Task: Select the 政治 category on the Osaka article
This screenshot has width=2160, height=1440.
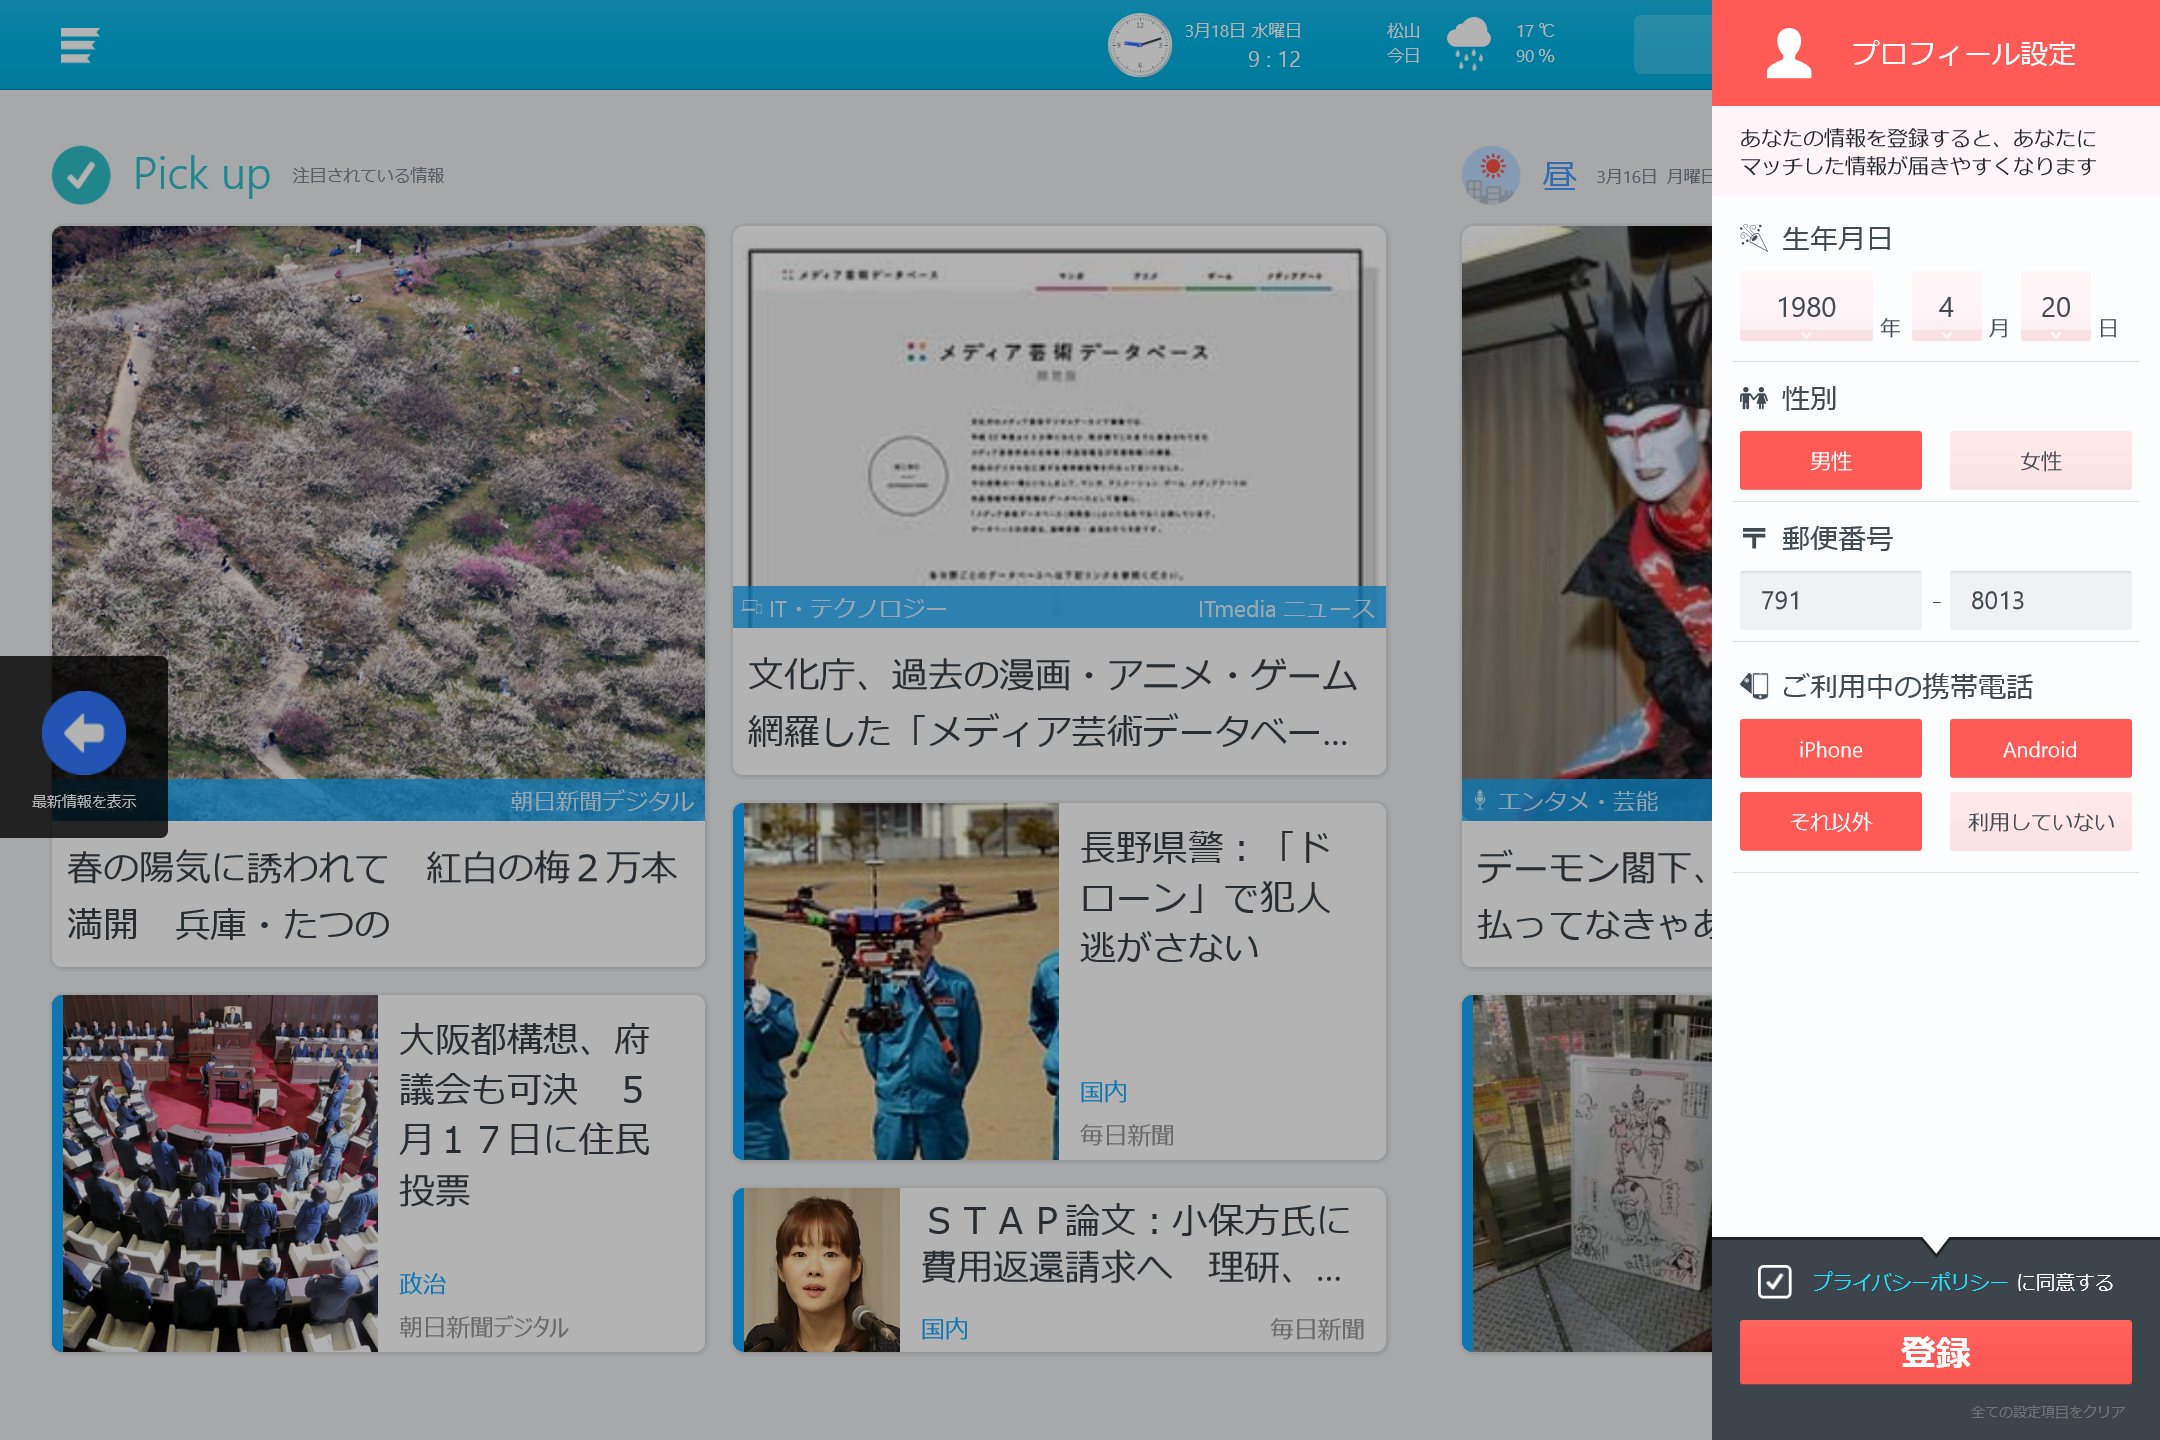Action: 421,1283
